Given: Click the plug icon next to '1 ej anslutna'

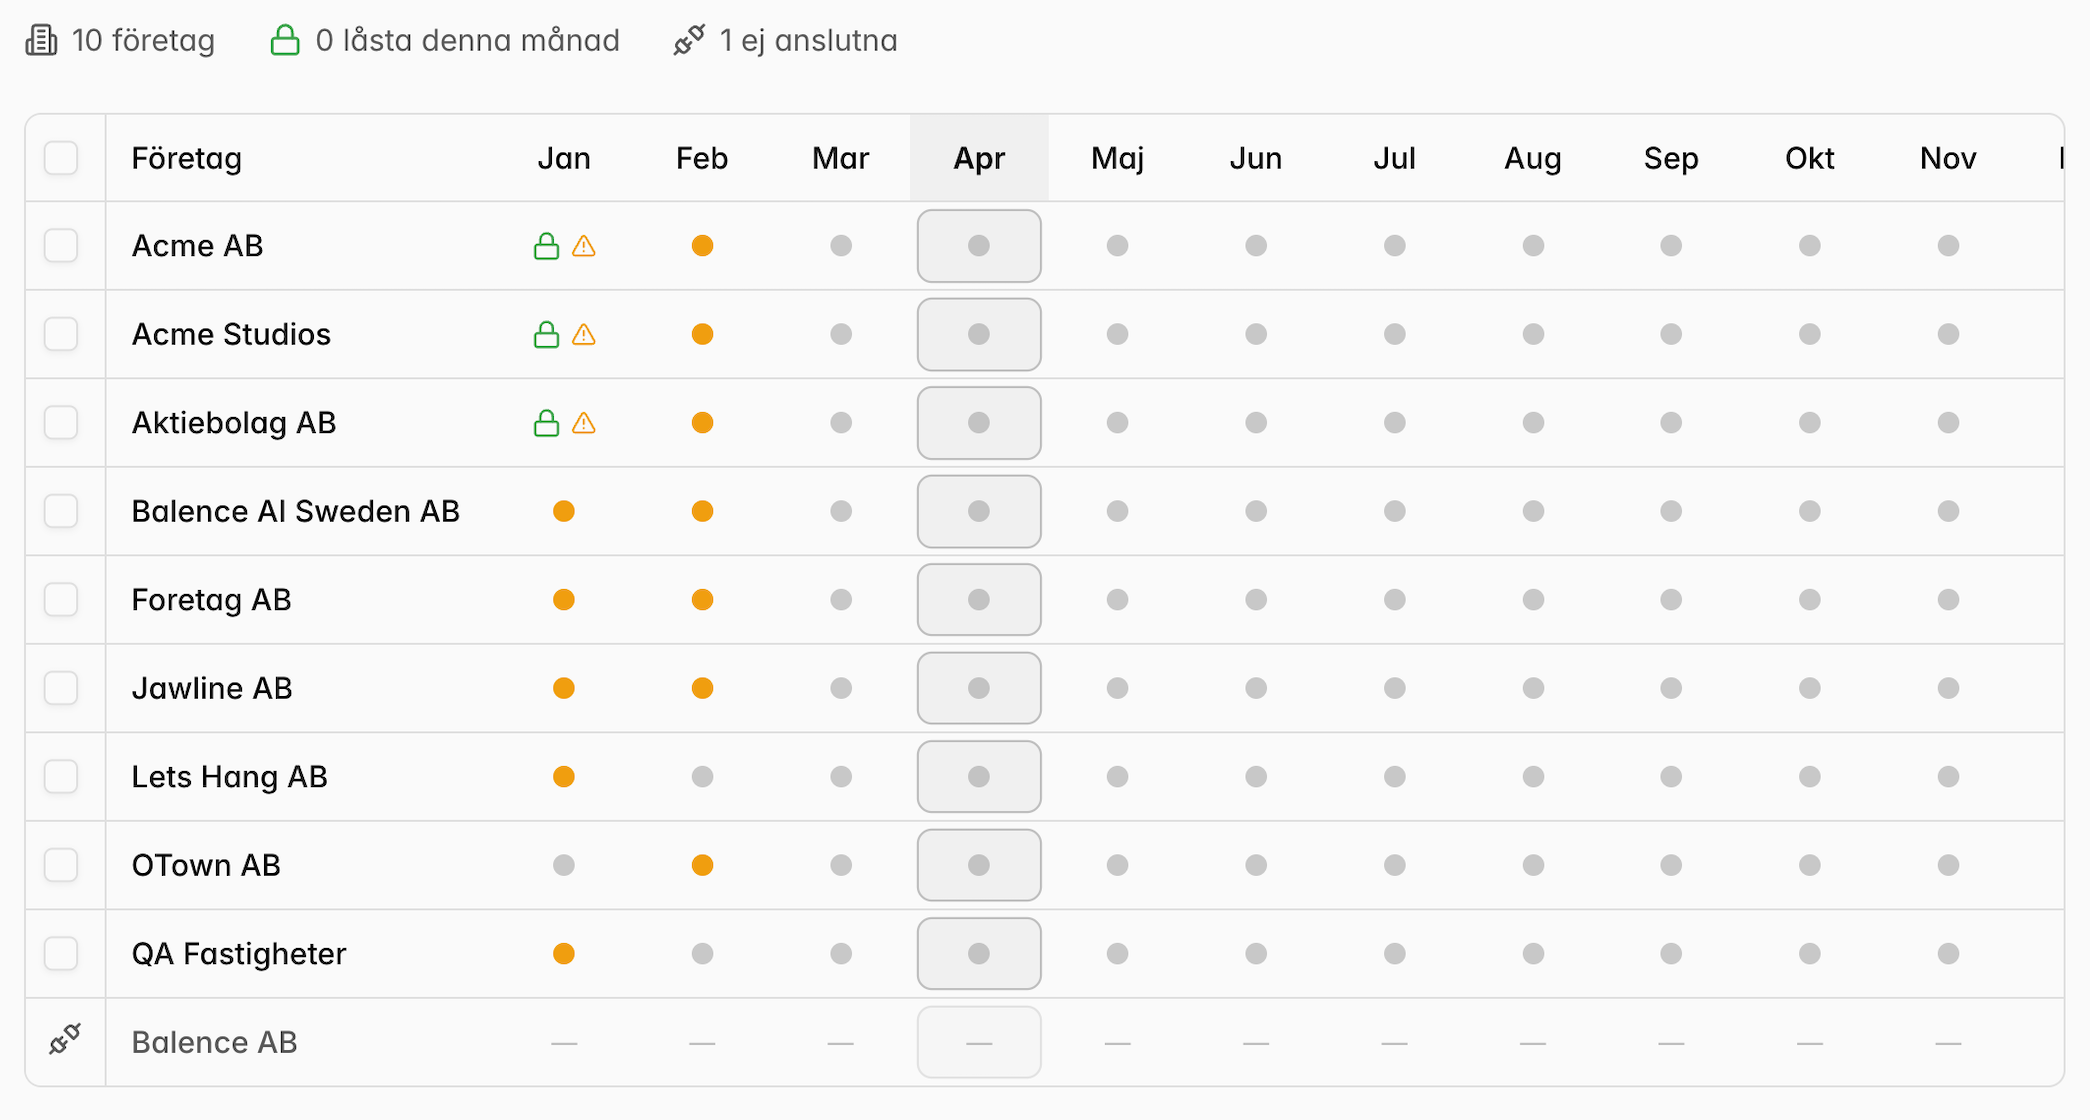Looking at the screenshot, I should click(x=689, y=40).
